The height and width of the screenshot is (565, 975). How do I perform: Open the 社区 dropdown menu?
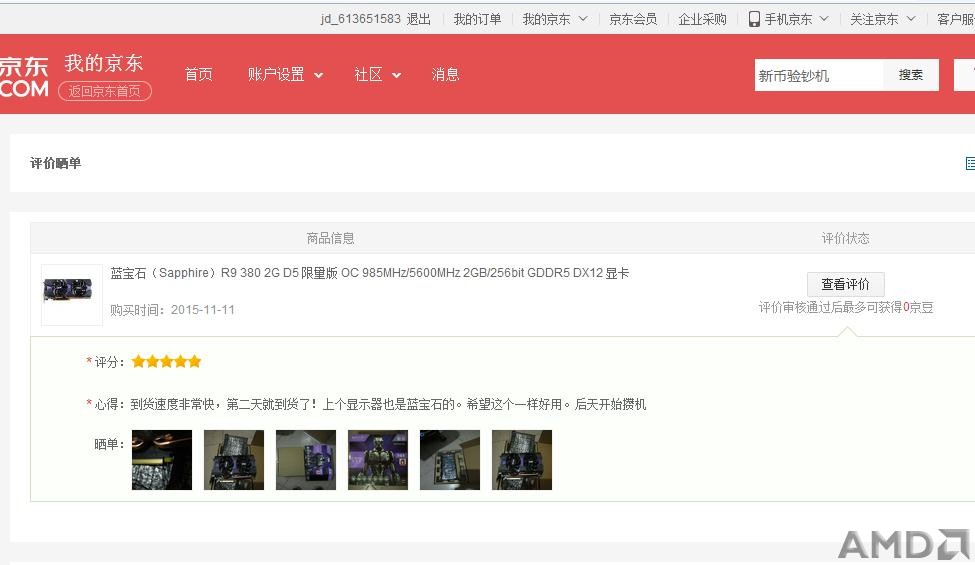coord(377,75)
